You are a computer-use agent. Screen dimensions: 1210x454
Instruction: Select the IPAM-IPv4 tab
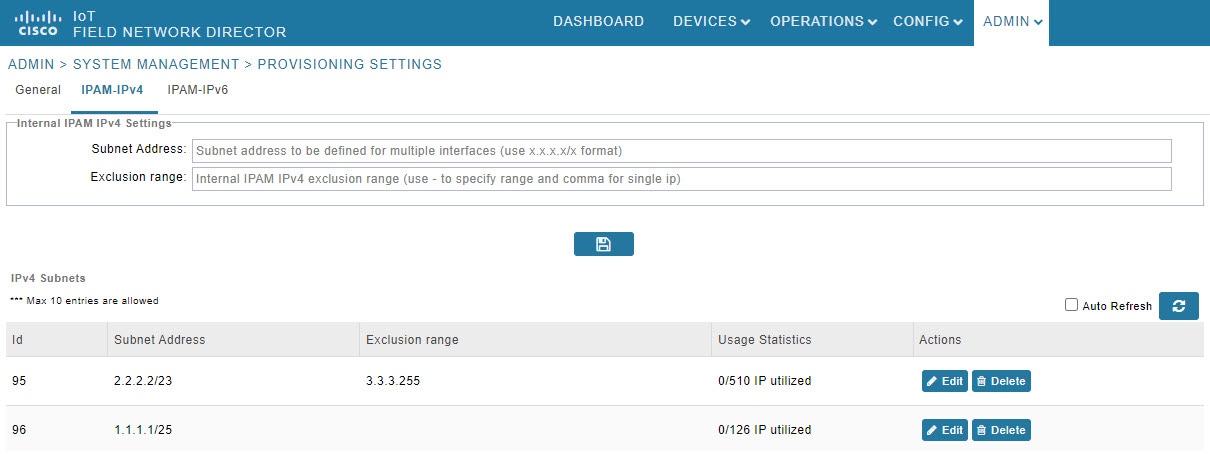112,90
